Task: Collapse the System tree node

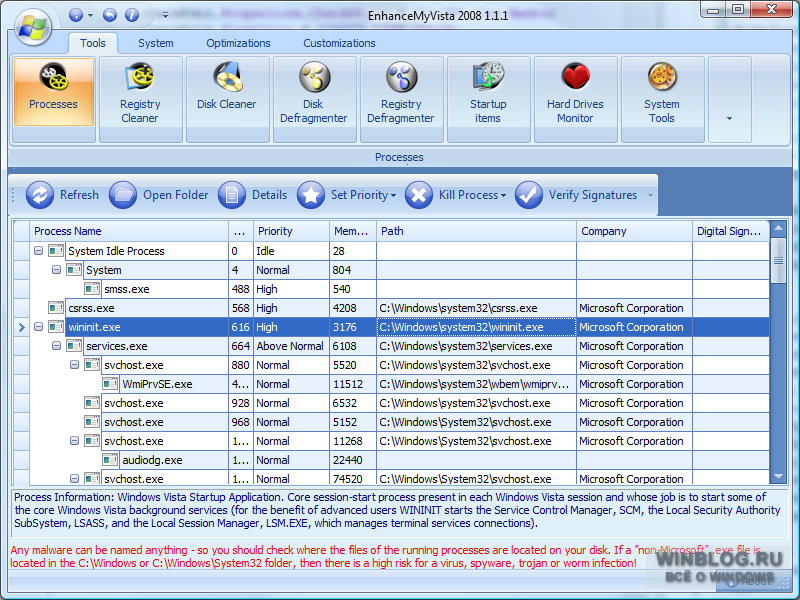Action: [56, 269]
